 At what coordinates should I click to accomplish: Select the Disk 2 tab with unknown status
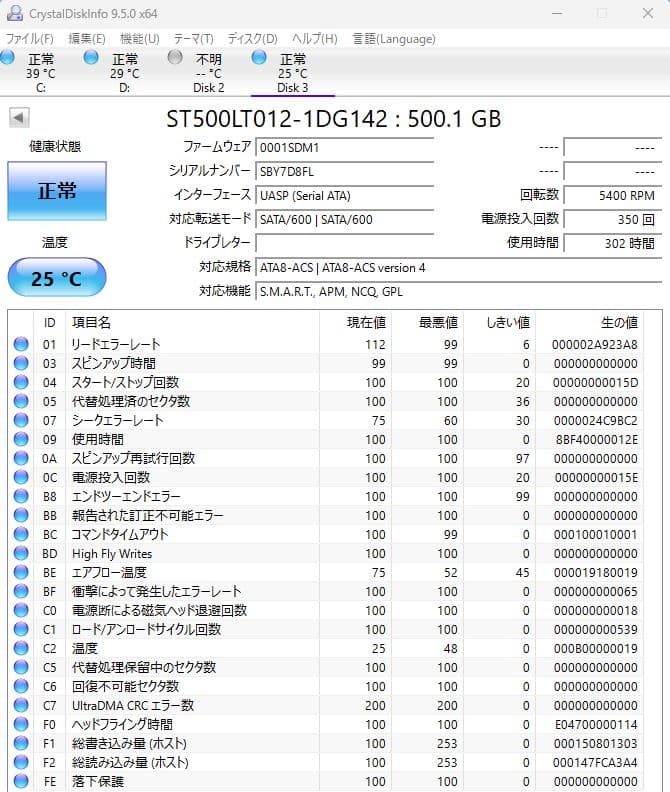click(209, 73)
